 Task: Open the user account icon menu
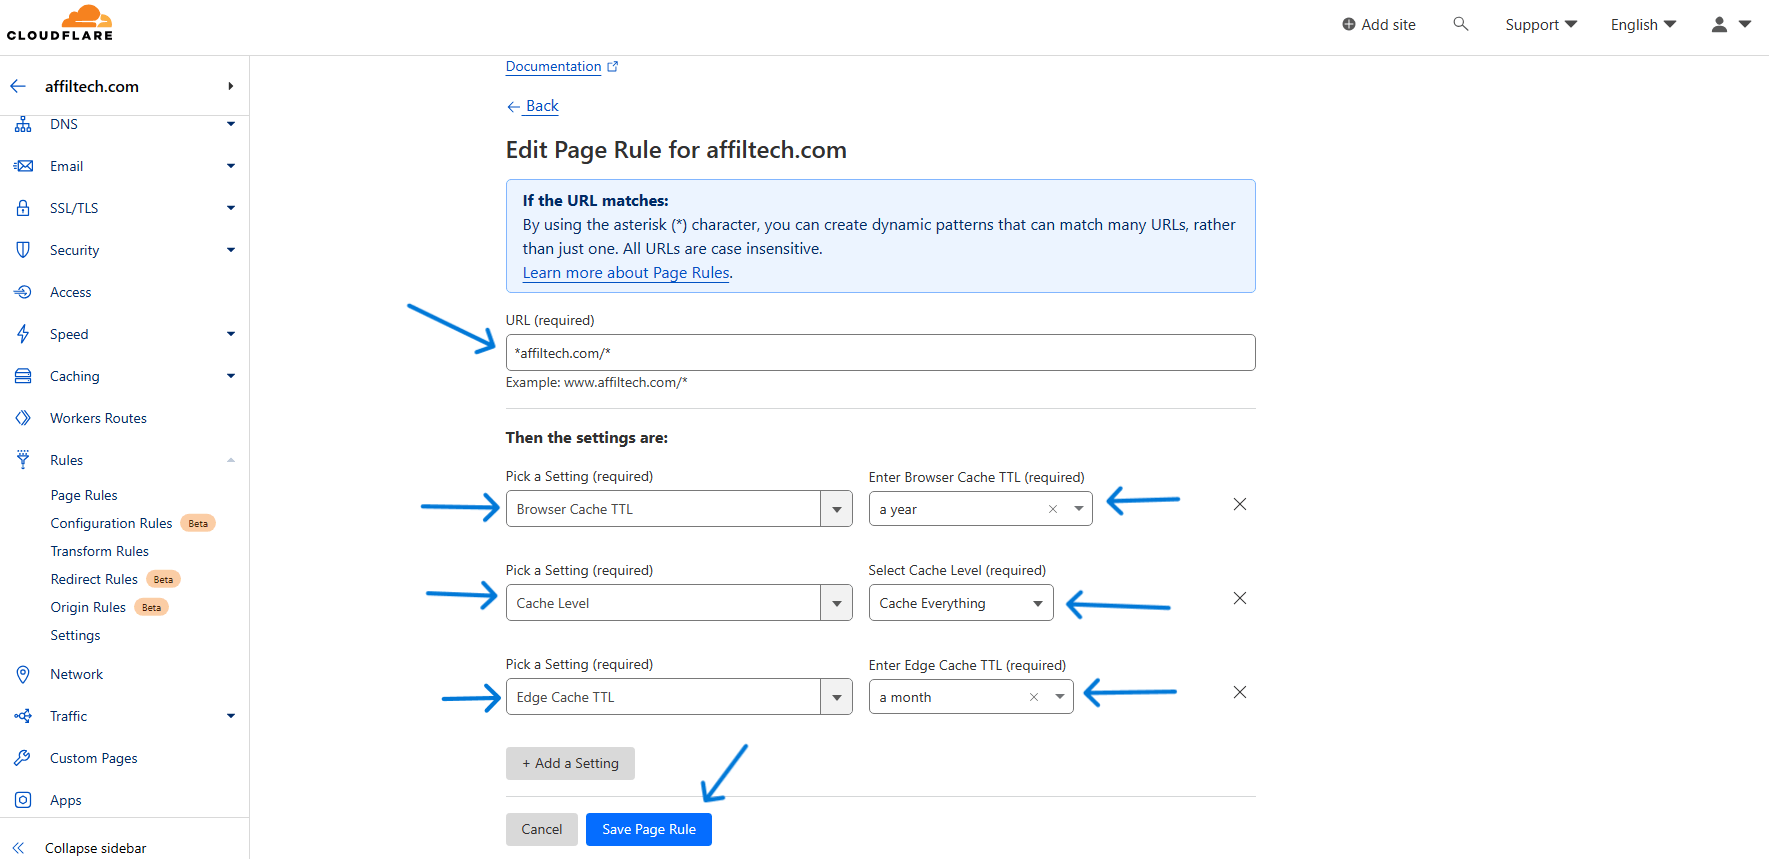[1731, 24]
